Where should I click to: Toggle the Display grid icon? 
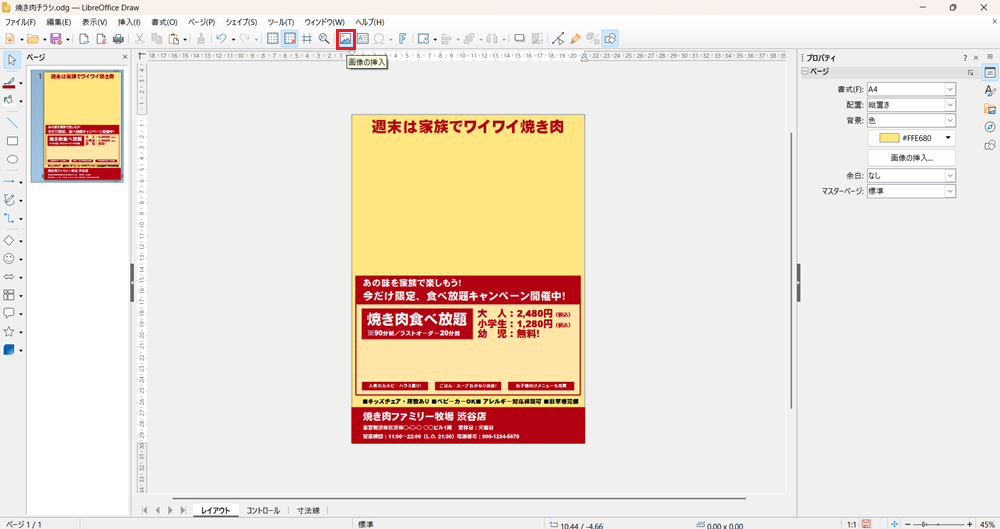pos(272,39)
